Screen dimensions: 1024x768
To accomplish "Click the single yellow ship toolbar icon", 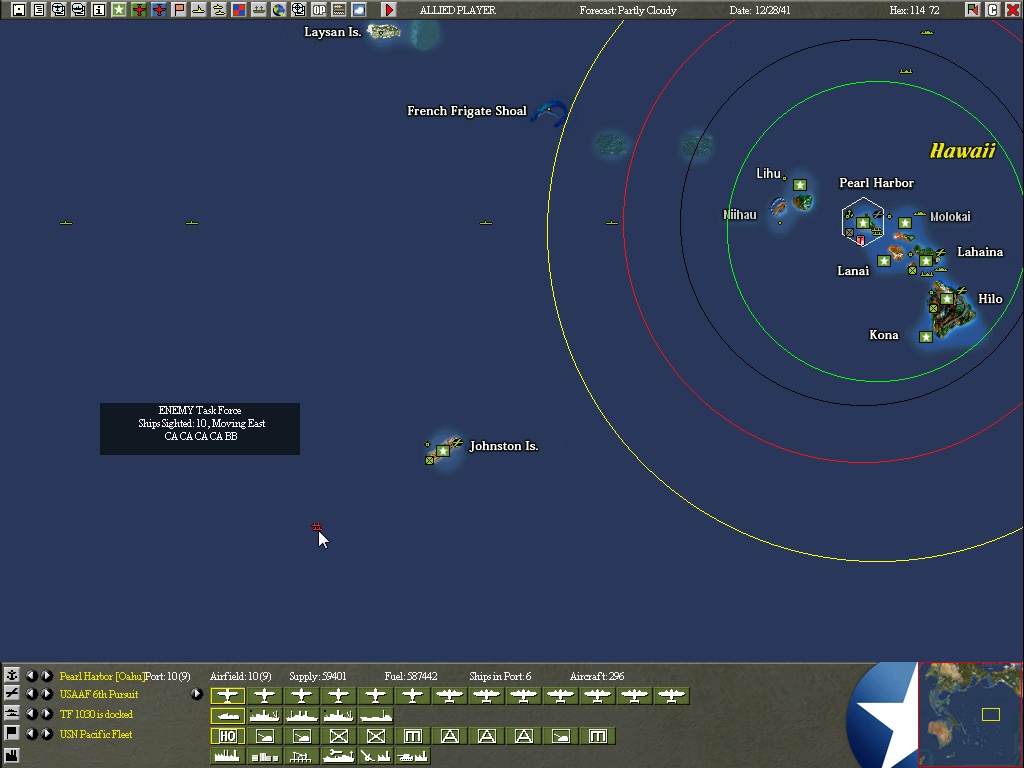I will (199, 10).
